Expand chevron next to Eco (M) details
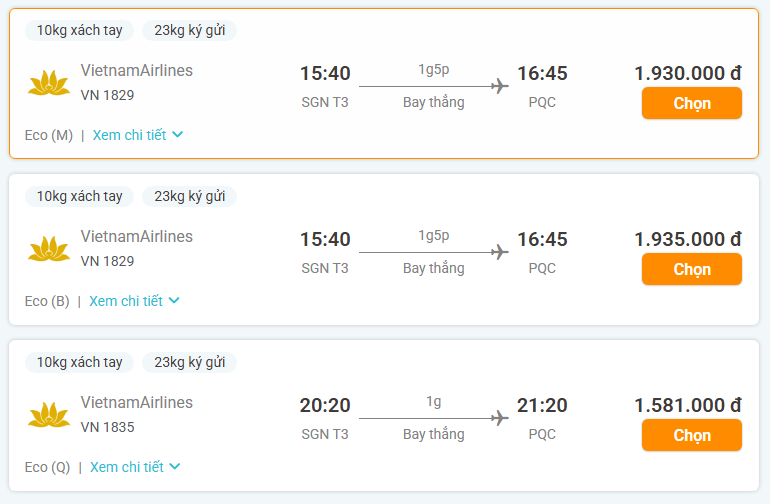Image resolution: width=770 pixels, height=504 pixels. (x=178, y=135)
